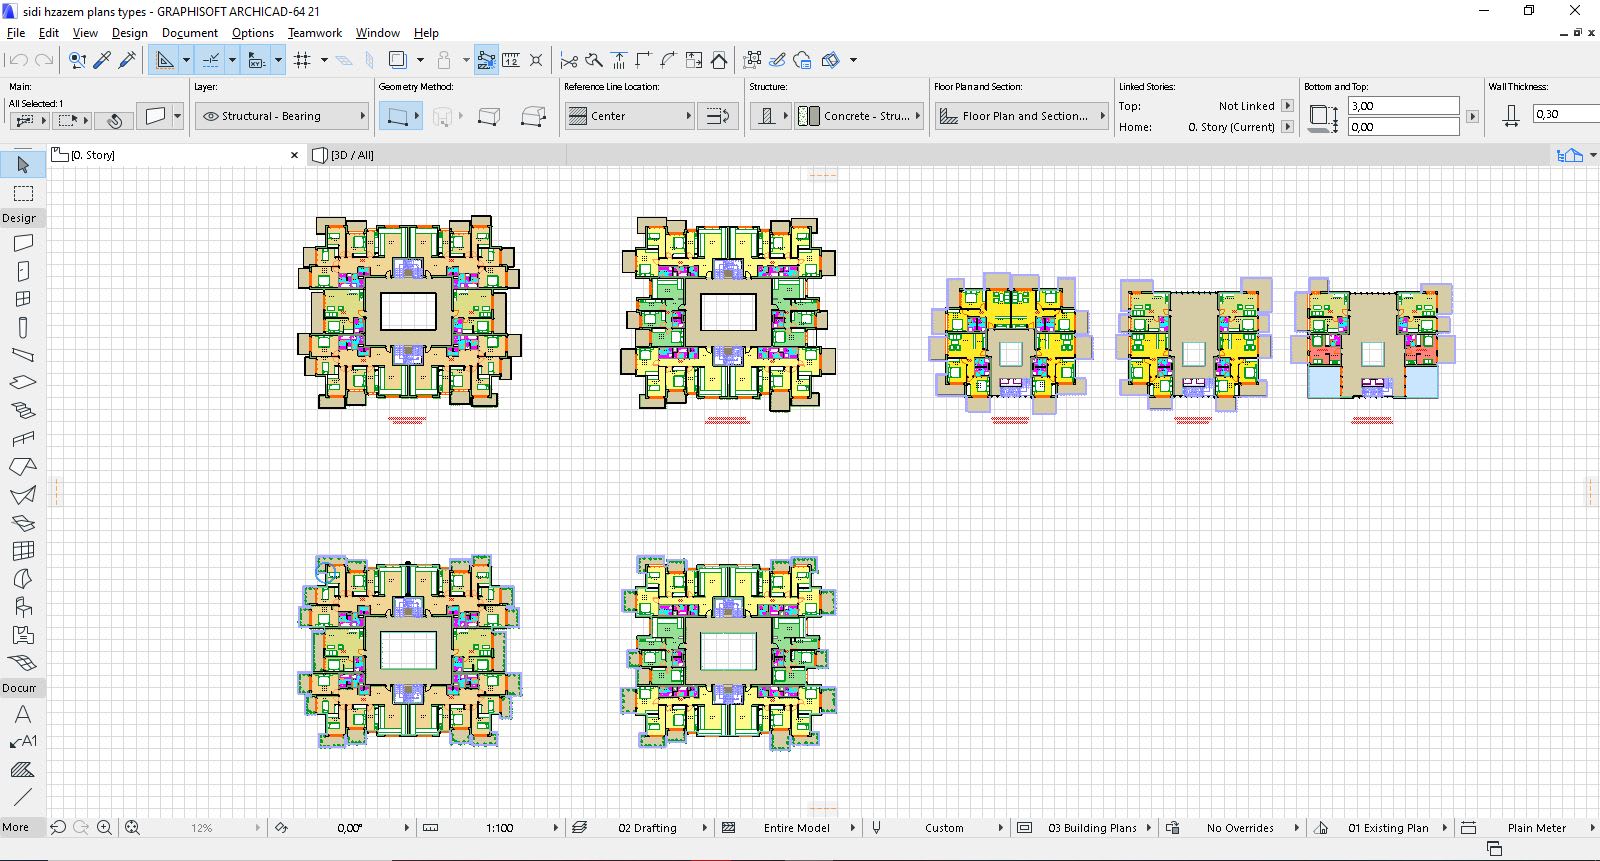Open the Teamwork menu
The height and width of the screenshot is (861, 1600).
[x=315, y=33]
